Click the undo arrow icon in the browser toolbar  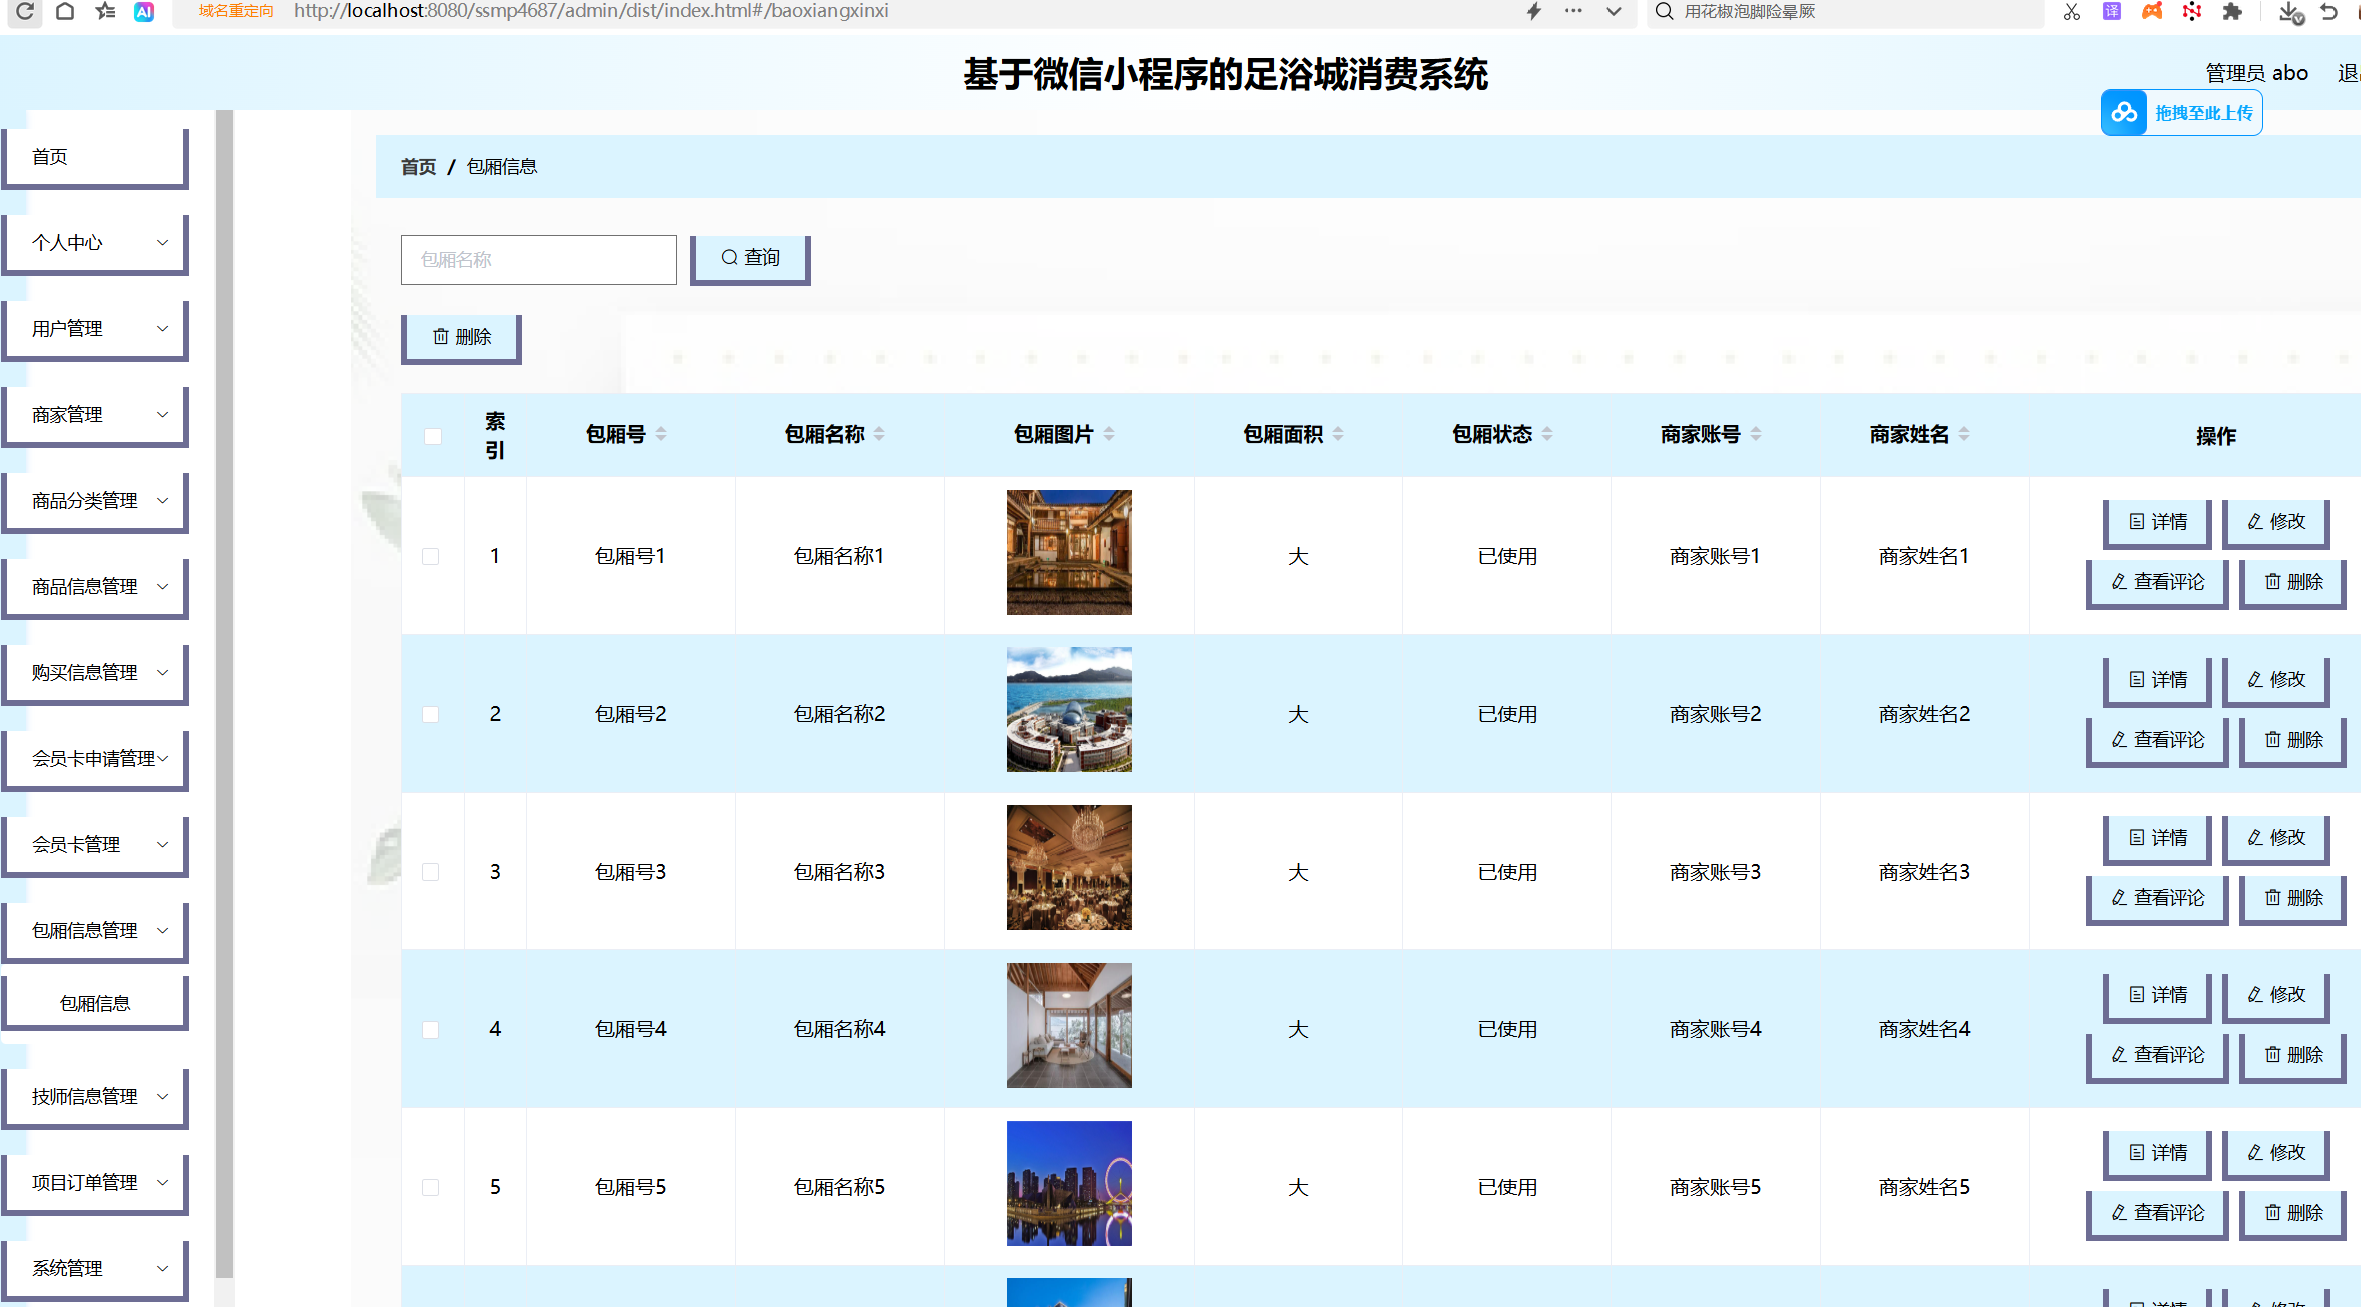[x=2329, y=12]
